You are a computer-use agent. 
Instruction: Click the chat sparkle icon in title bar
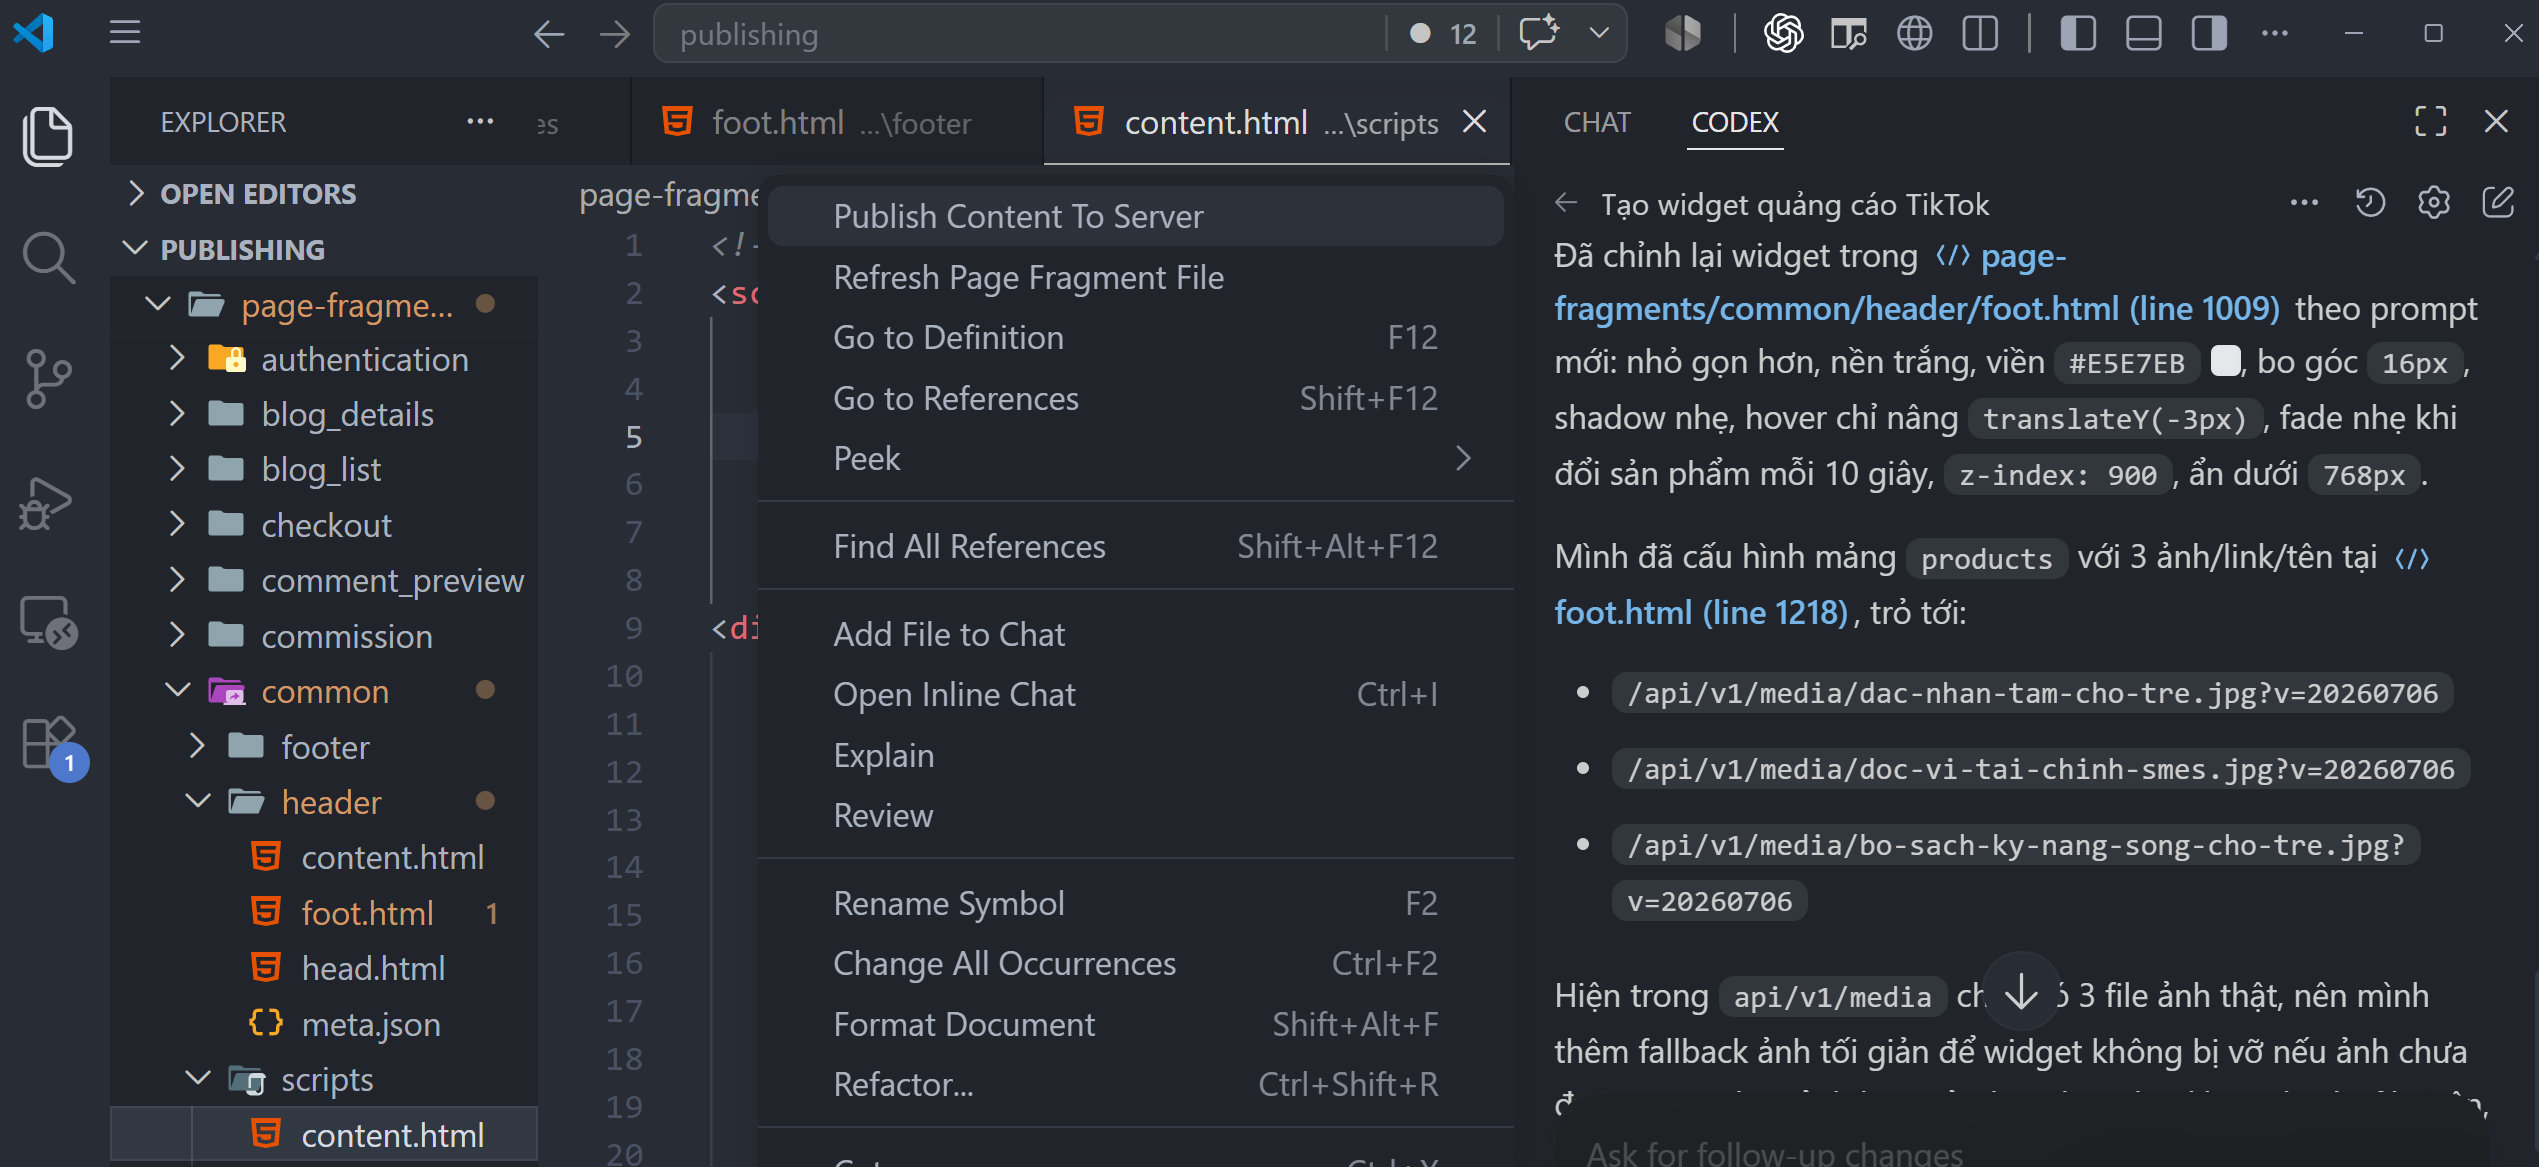click(1539, 33)
